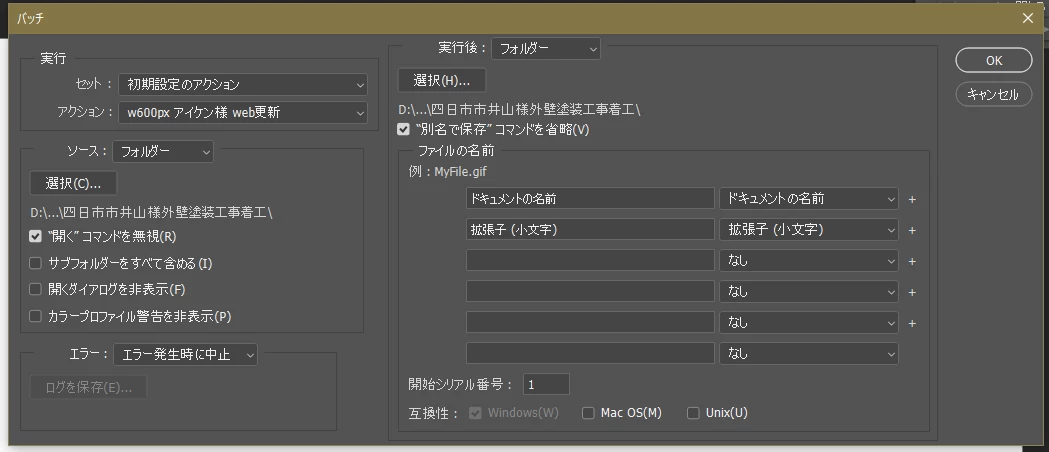Click the 選択(C)... source folder button
Screen dimensions: 1049x452
pos(74,183)
